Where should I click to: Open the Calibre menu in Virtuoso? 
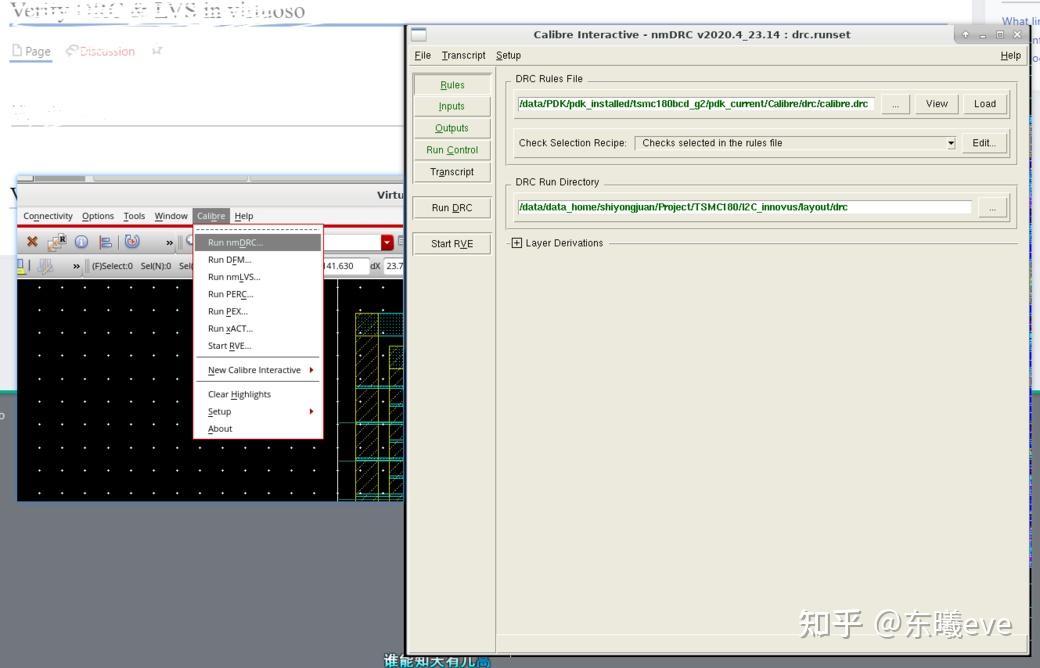[210, 215]
